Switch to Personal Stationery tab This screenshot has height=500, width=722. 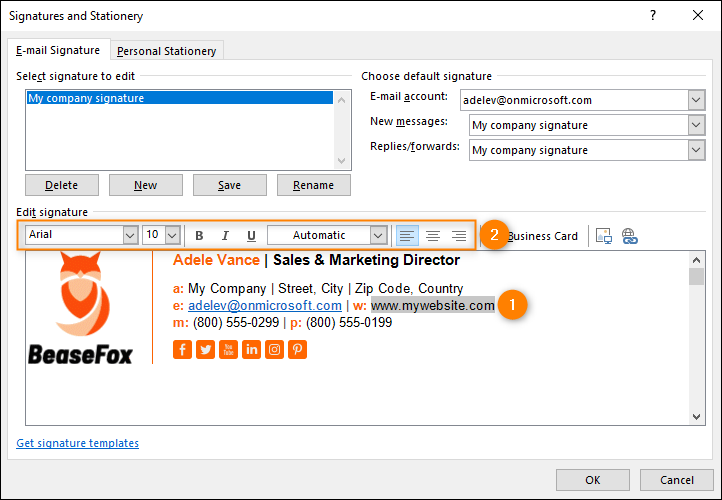[x=166, y=51]
